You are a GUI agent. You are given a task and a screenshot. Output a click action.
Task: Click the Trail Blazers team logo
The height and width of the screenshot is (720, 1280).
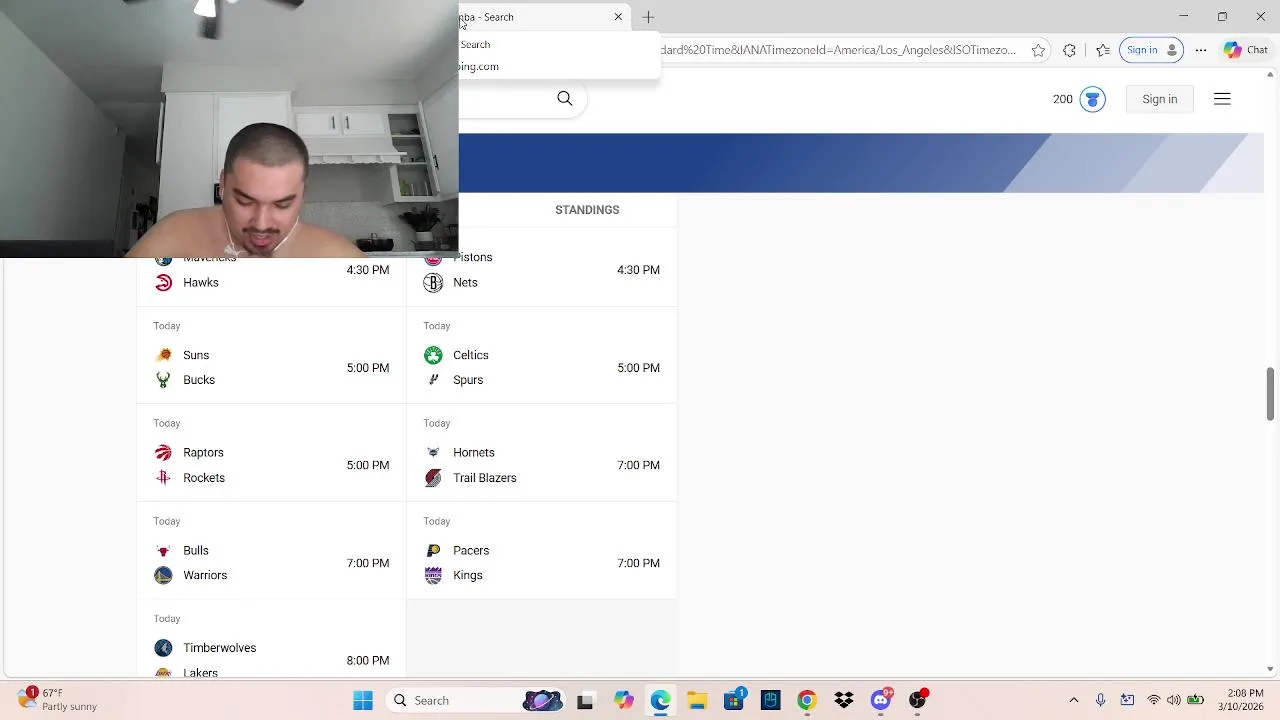coord(433,478)
